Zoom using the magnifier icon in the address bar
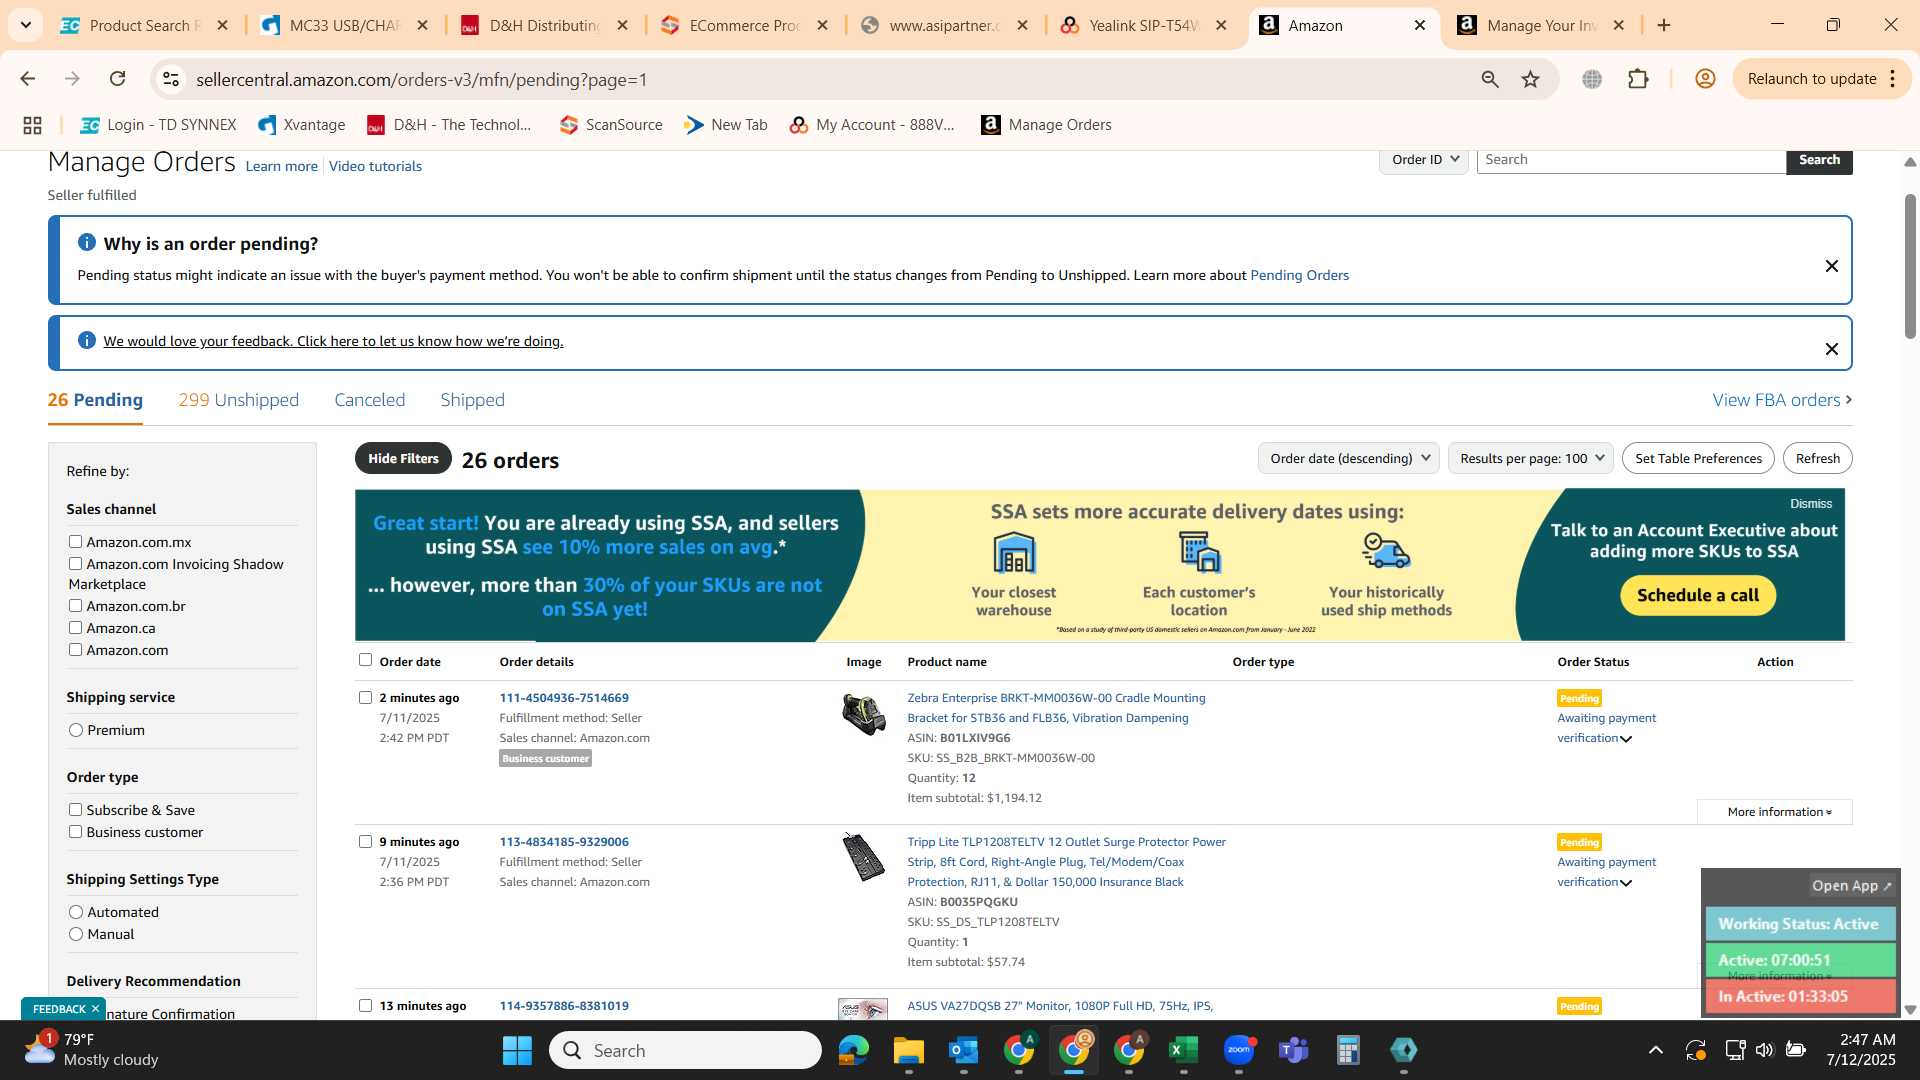The image size is (1920, 1080). pos(1490,79)
